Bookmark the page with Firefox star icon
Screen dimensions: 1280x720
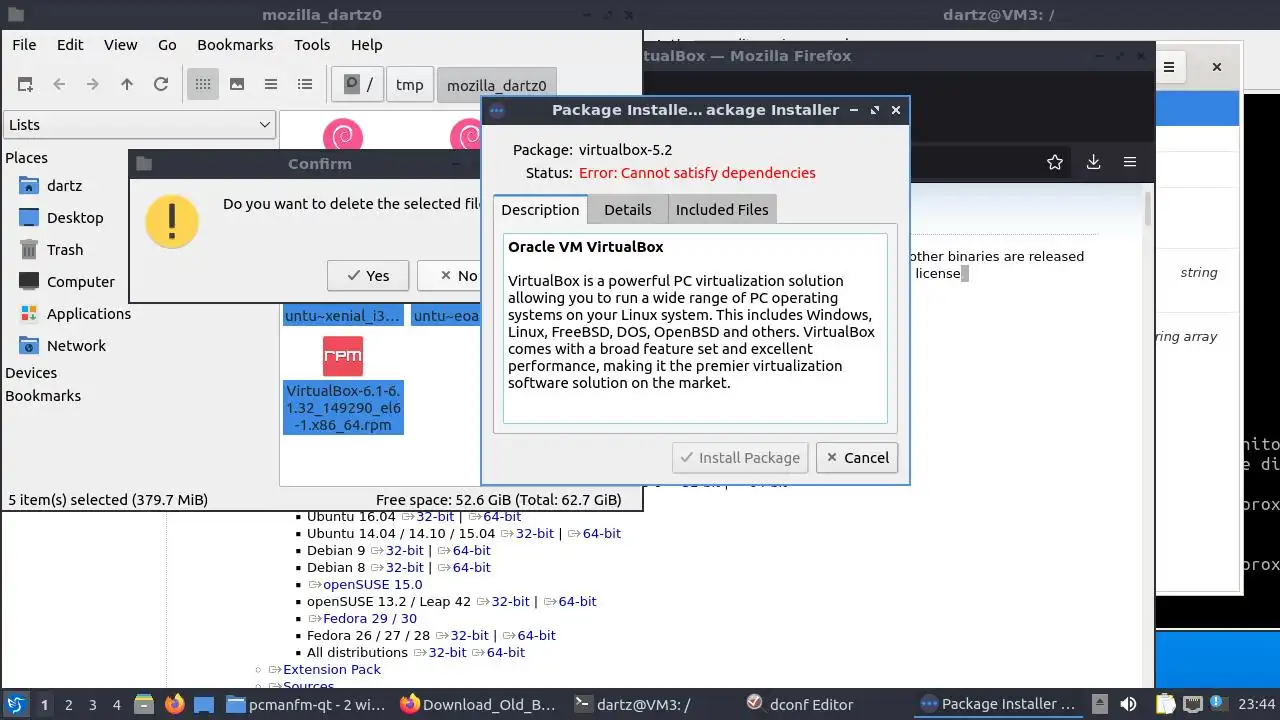tap(1054, 162)
